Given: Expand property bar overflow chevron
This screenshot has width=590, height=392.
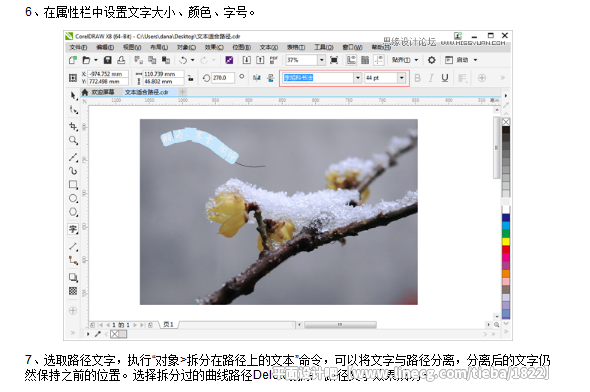Looking at the screenshot, I should 502,78.
